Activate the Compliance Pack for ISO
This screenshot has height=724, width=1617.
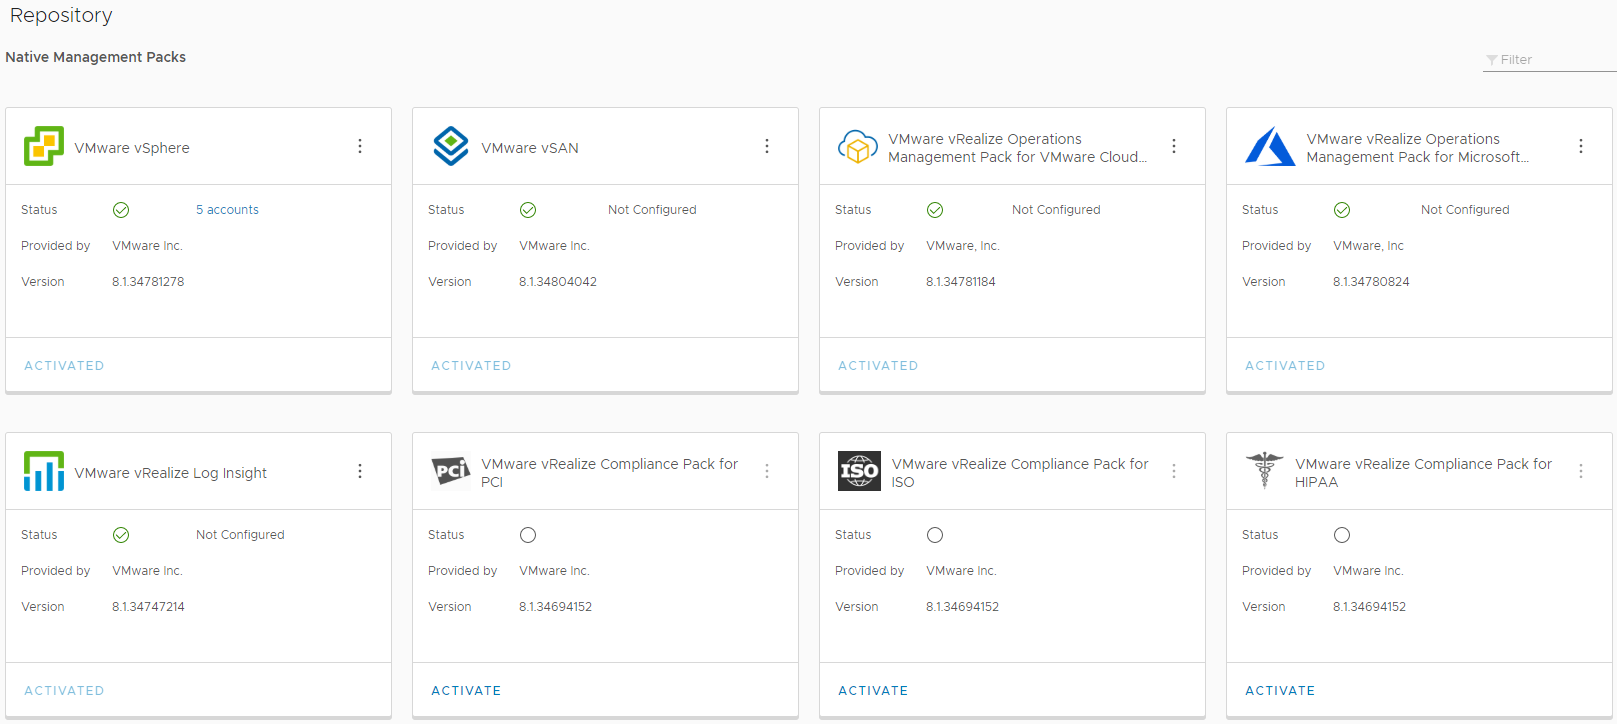coord(873,691)
